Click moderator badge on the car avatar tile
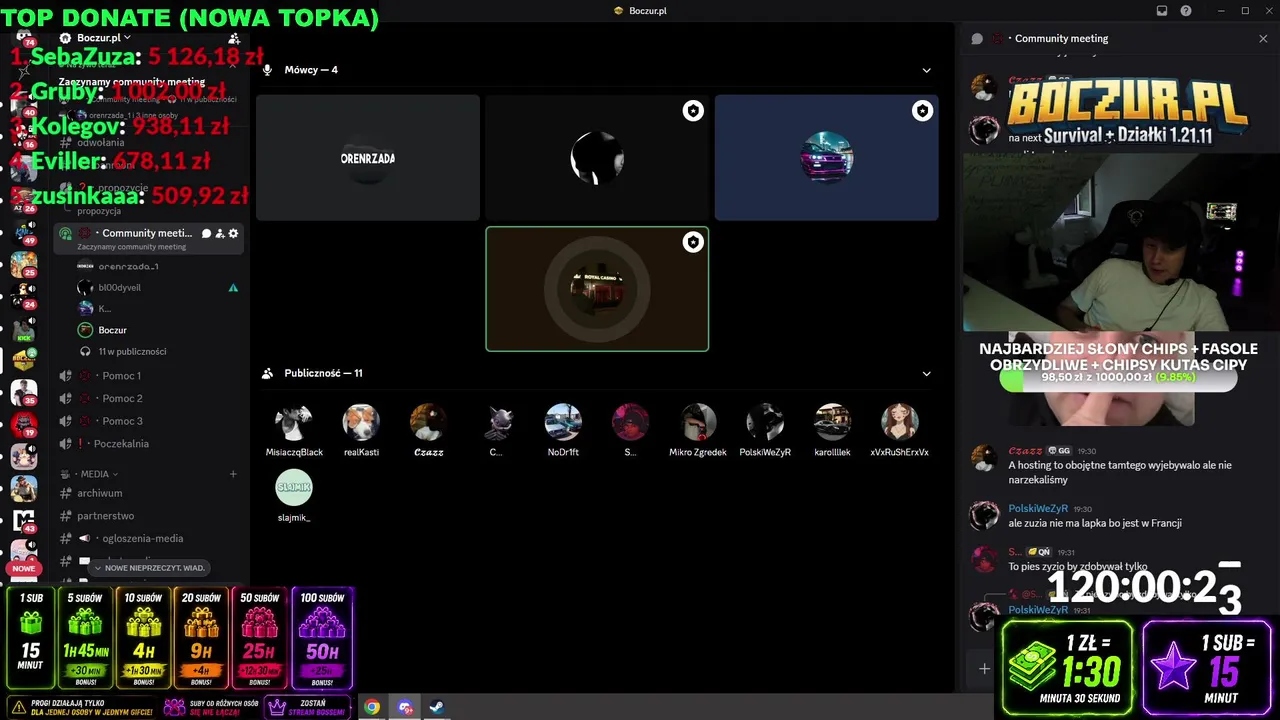1280x720 pixels. [x=922, y=111]
